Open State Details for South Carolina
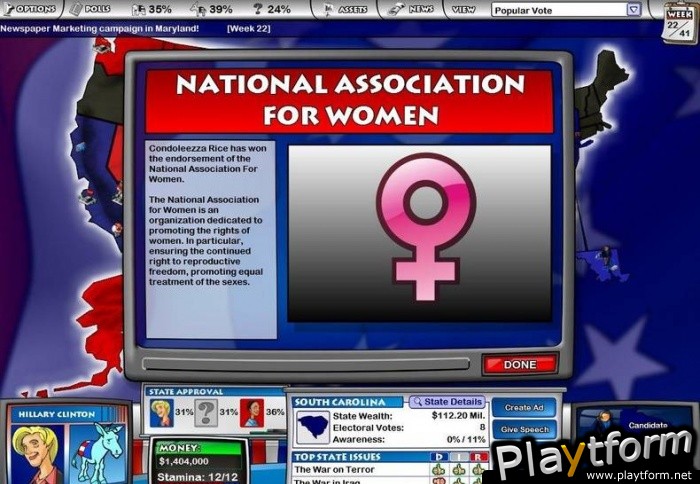 [x=448, y=402]
